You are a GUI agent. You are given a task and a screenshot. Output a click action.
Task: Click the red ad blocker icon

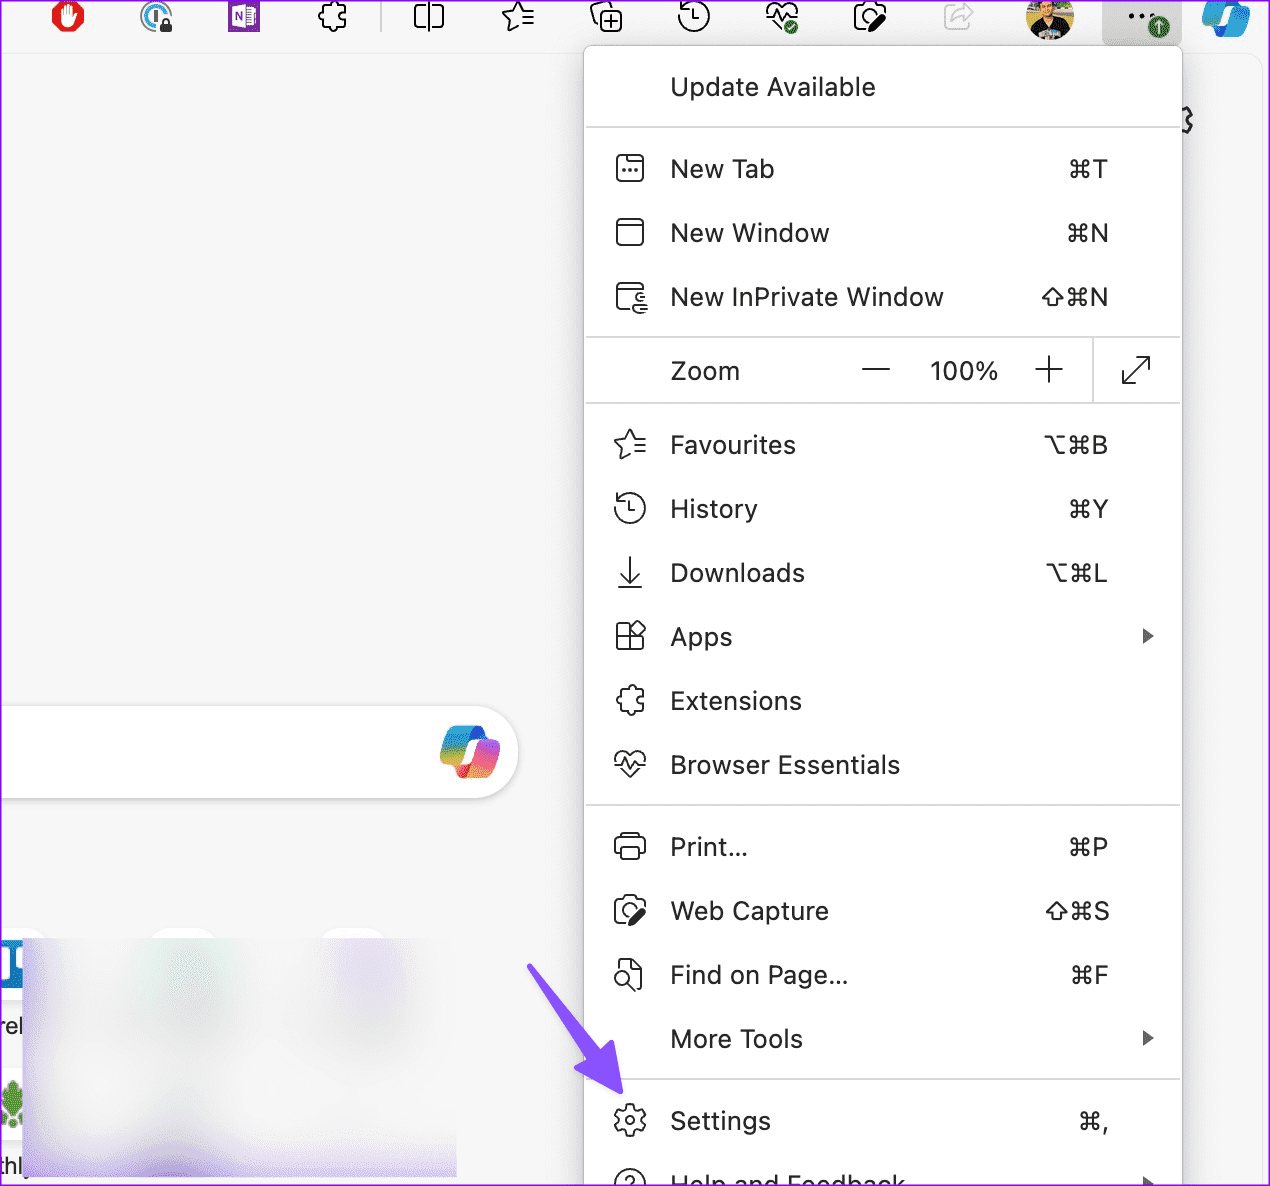[68, 16]
